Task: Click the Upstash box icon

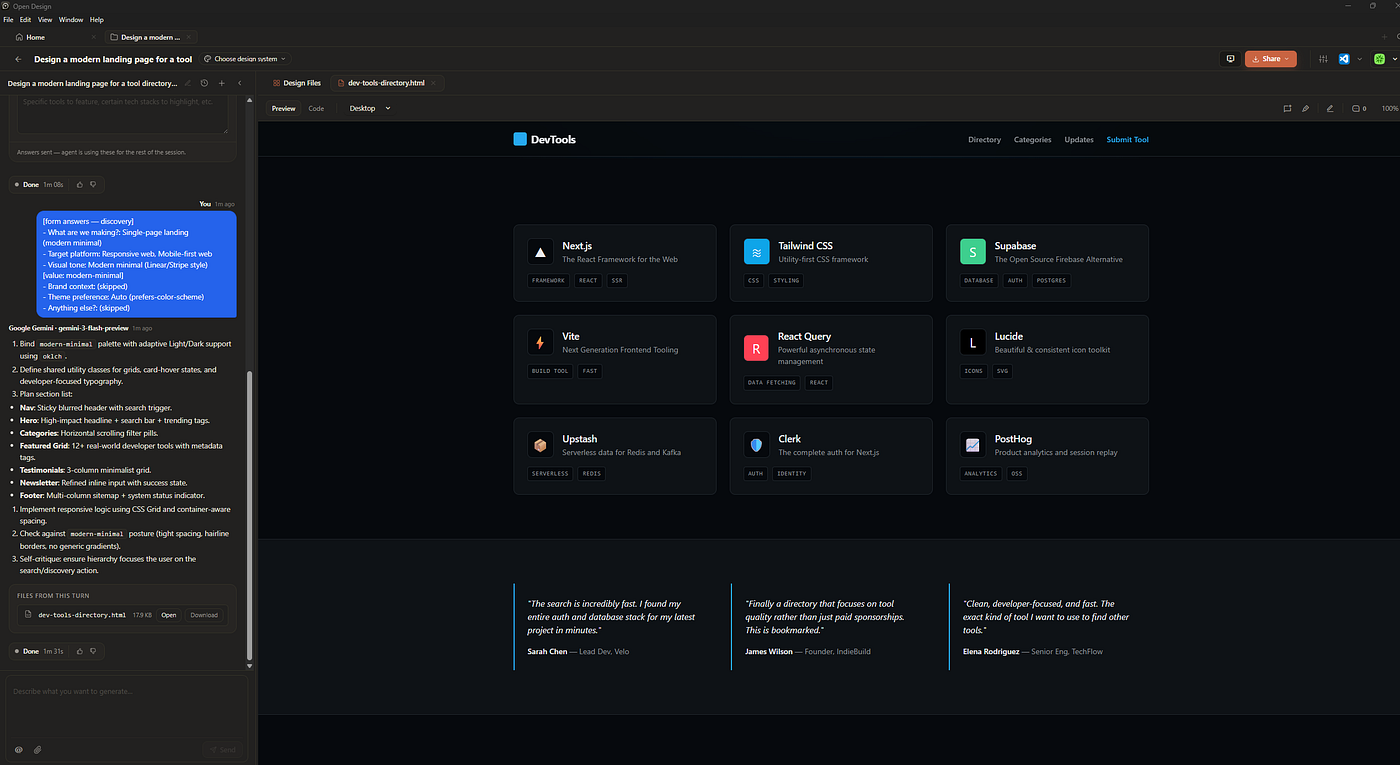Action: pyautogui.click(x=540, y=445)
